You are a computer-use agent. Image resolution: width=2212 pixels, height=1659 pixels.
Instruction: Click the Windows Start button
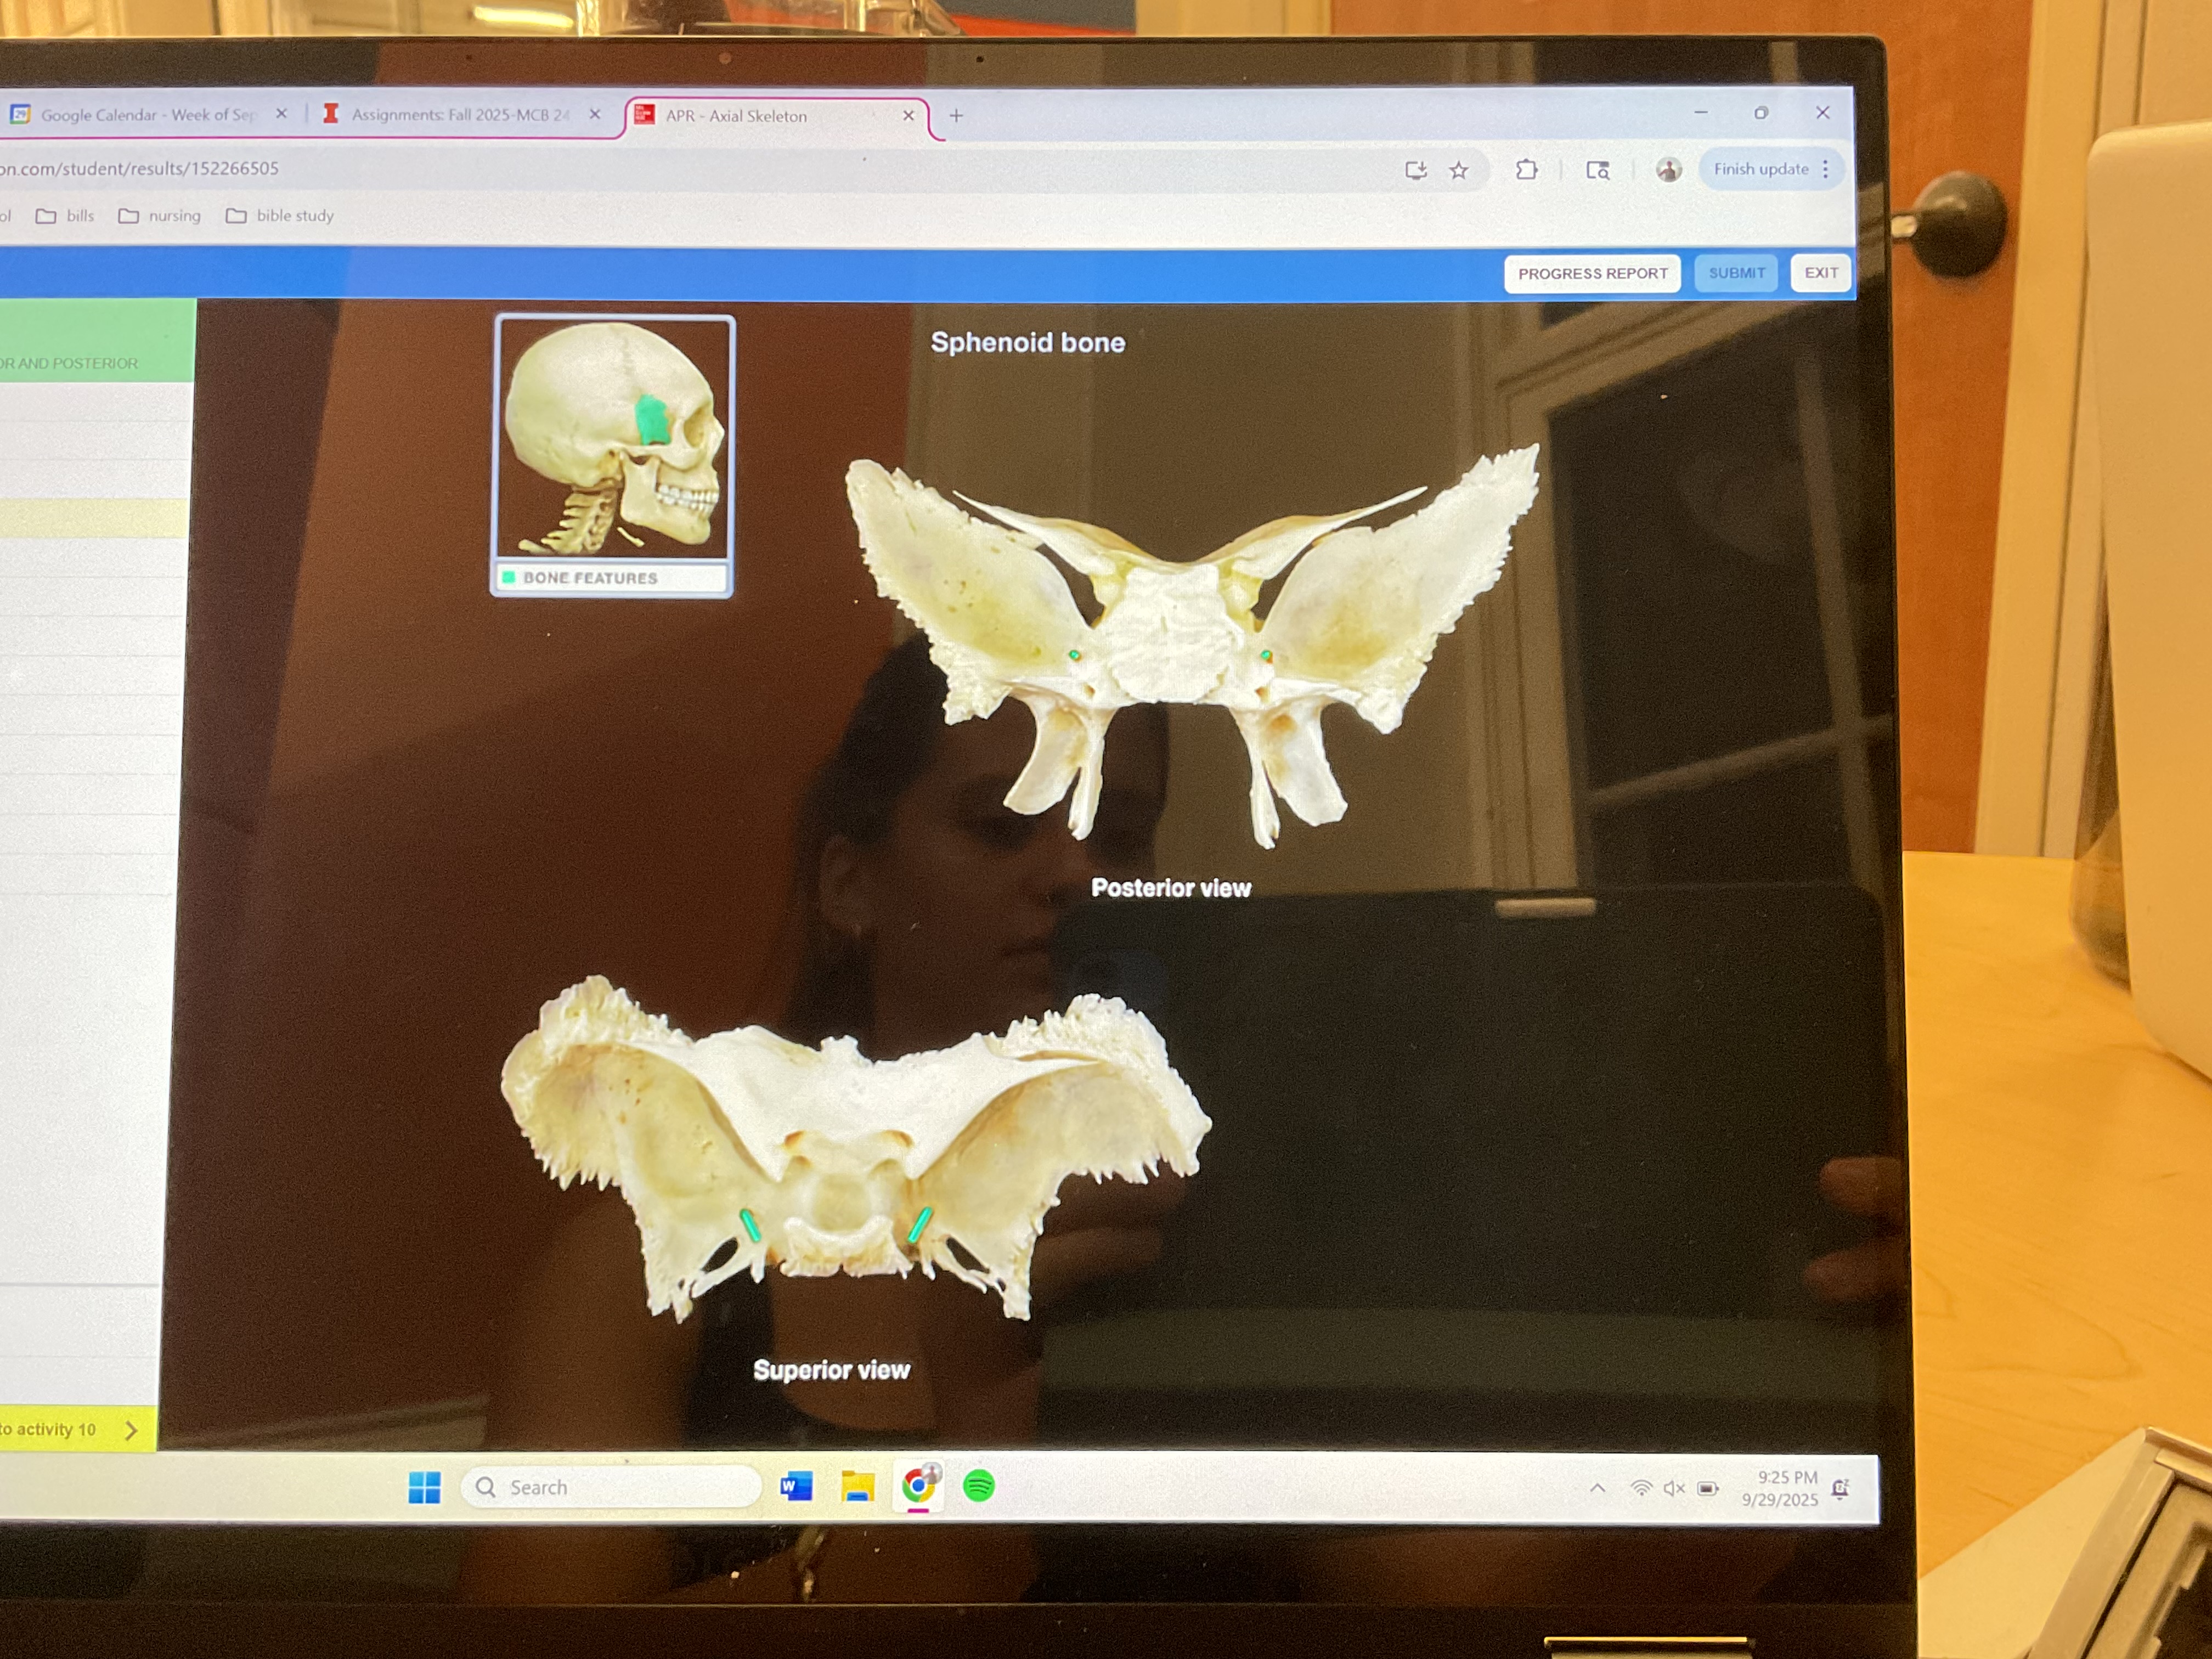pos(424,1487)
